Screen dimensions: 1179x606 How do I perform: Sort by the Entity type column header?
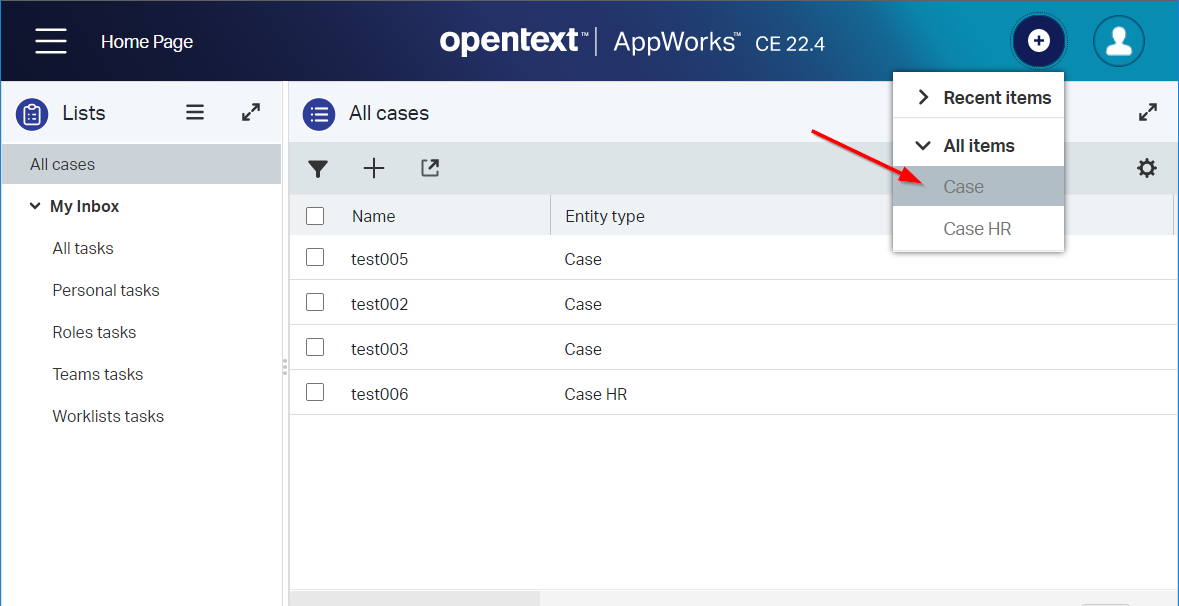tap(605, 216)
